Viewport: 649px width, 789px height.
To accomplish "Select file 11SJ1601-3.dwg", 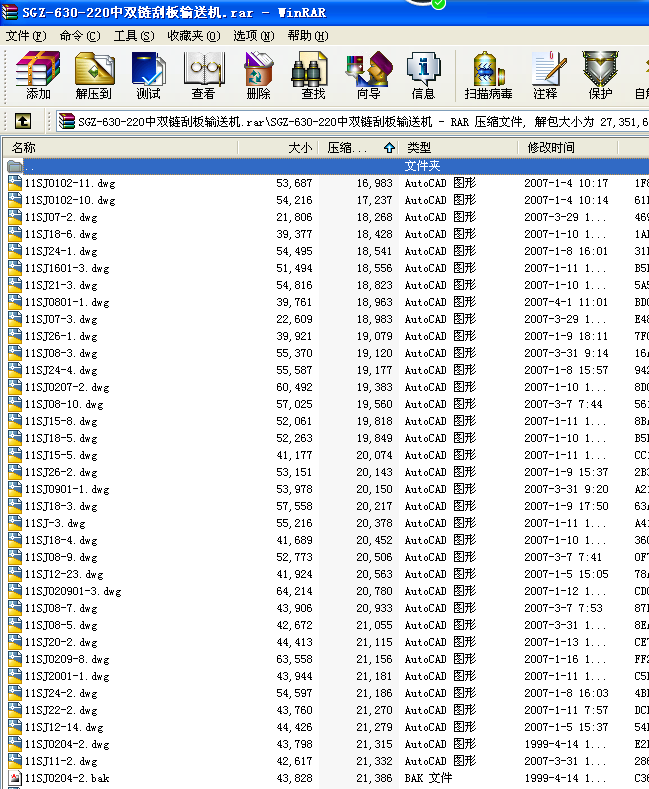I will point(67,268).
